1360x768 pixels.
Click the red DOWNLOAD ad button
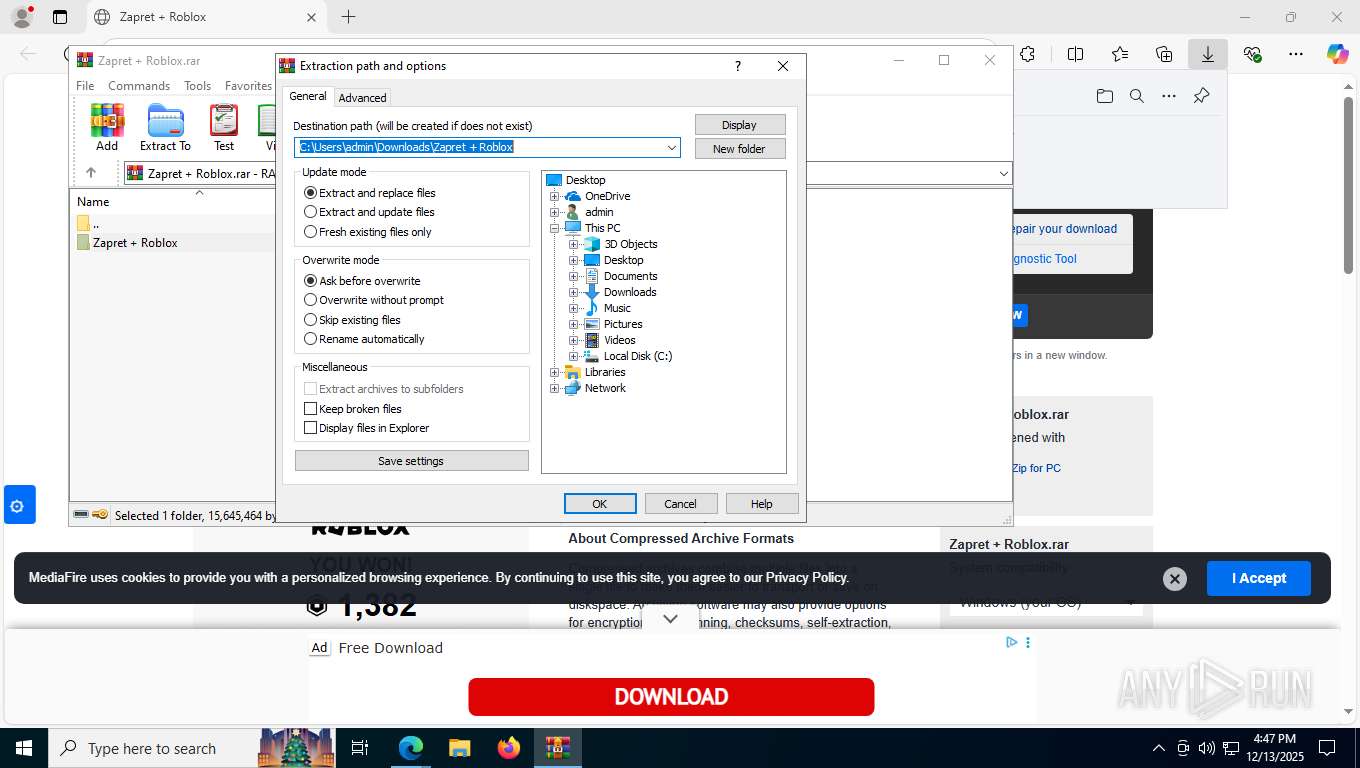pyautogui.click(x=671, y=697)
